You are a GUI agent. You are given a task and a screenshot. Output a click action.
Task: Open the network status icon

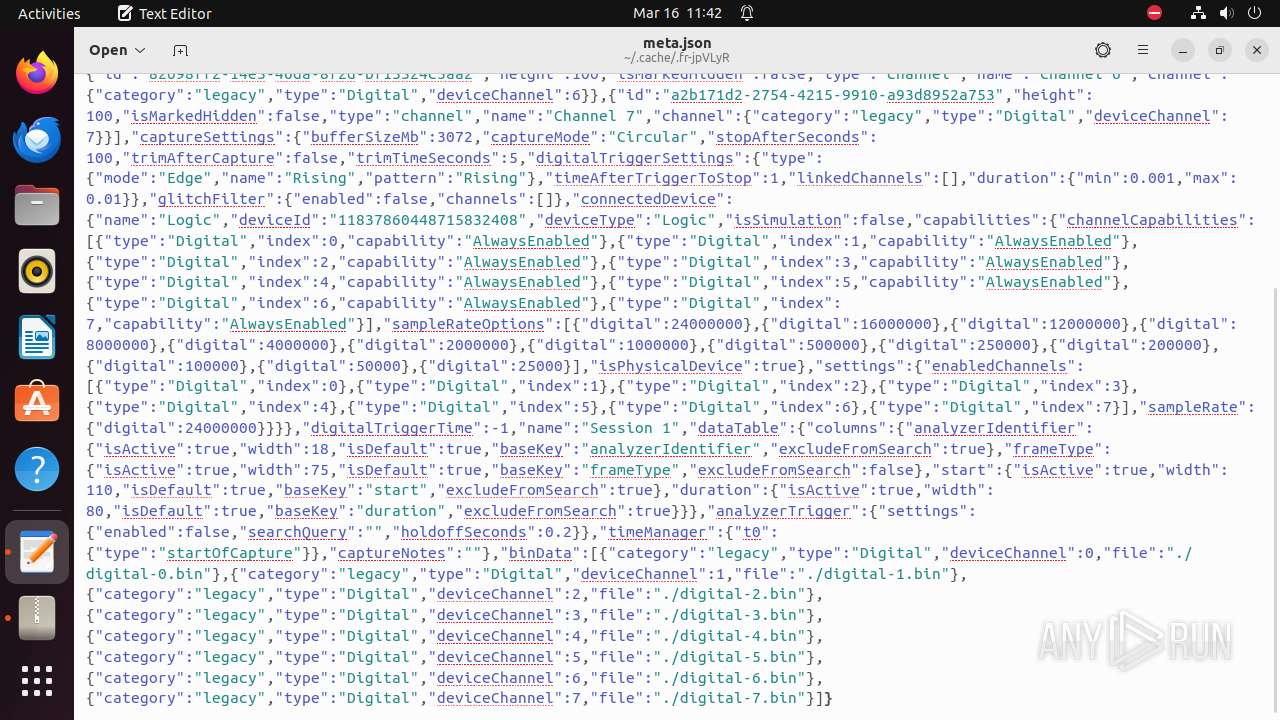(x=1199, y=14)
